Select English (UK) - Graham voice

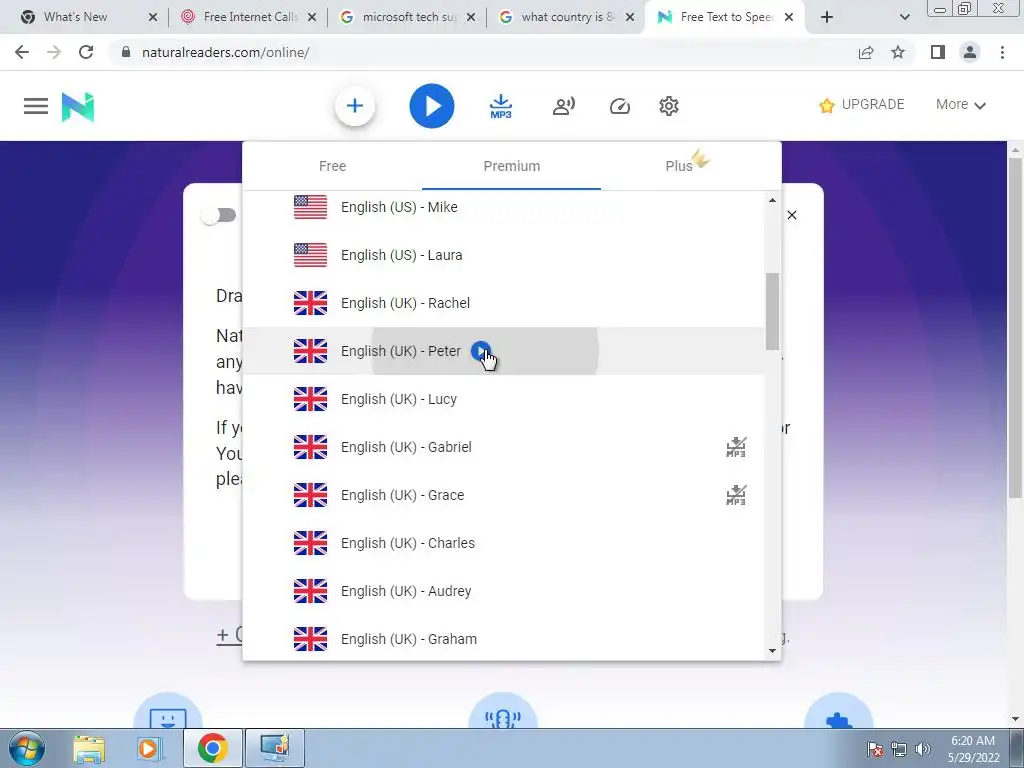point(503,639)
